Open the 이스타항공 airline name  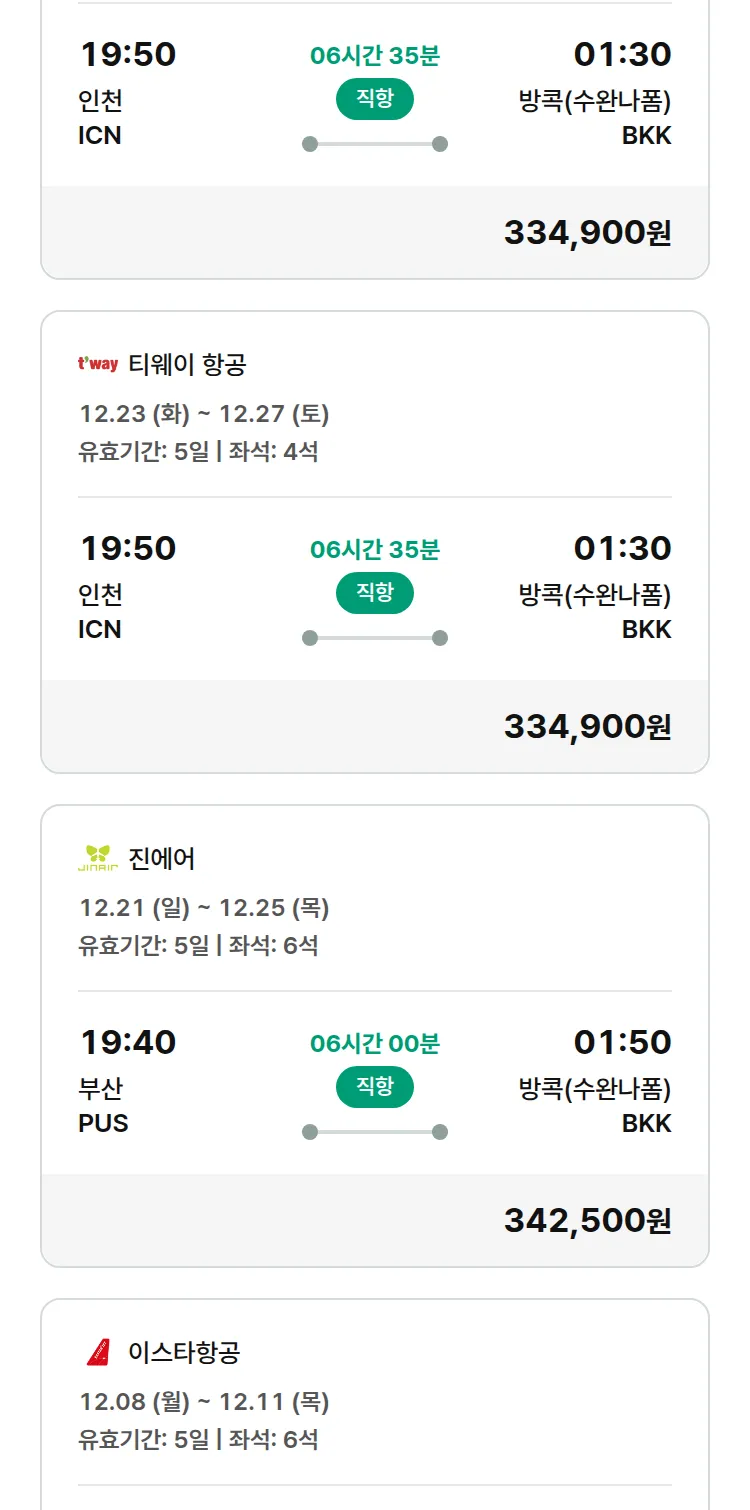(184, 1352)
